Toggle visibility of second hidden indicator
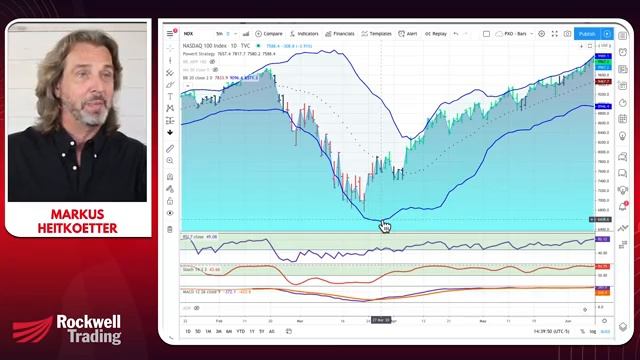The image size is (640, 360). [215, 70]
